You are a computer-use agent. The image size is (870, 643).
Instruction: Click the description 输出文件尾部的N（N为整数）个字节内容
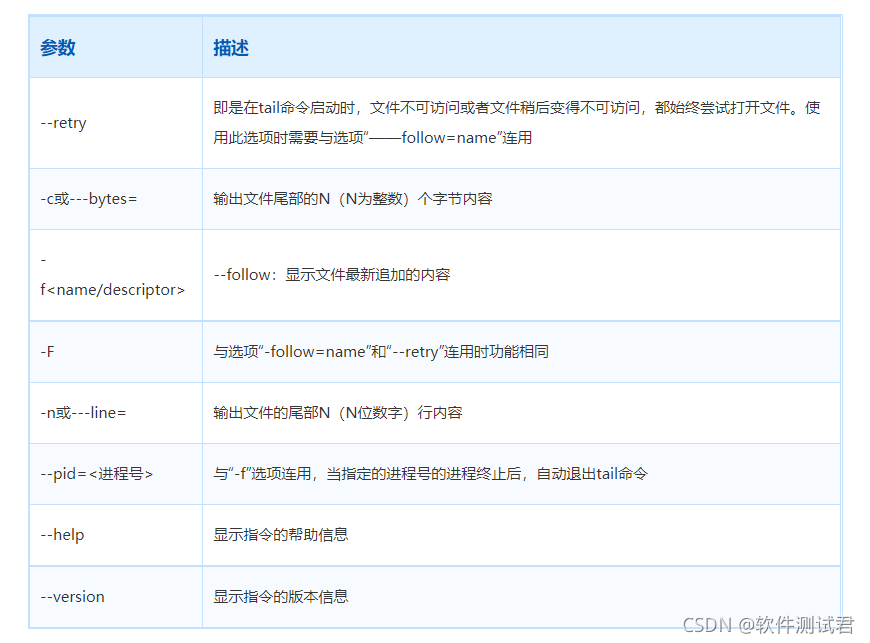[x=353, y=199]
